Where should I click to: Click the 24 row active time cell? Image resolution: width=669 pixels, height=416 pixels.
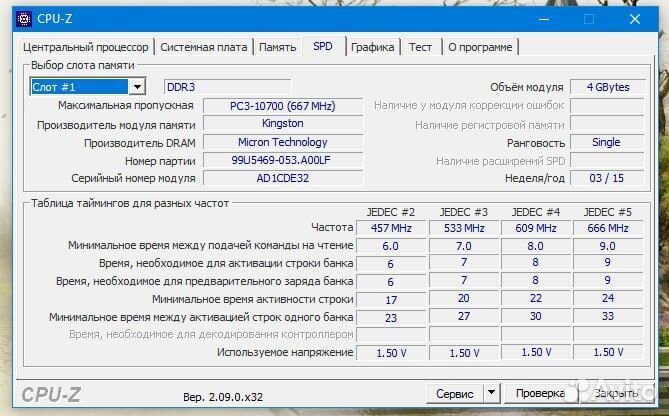tap(608, 298)
